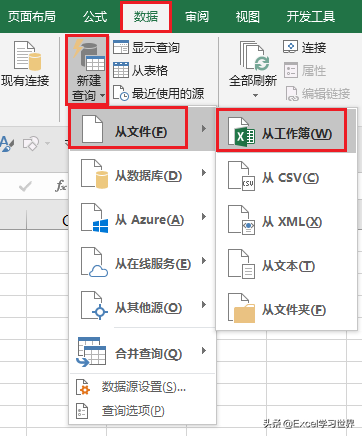Click 全部刷新 button label

[x=253, y=80]
